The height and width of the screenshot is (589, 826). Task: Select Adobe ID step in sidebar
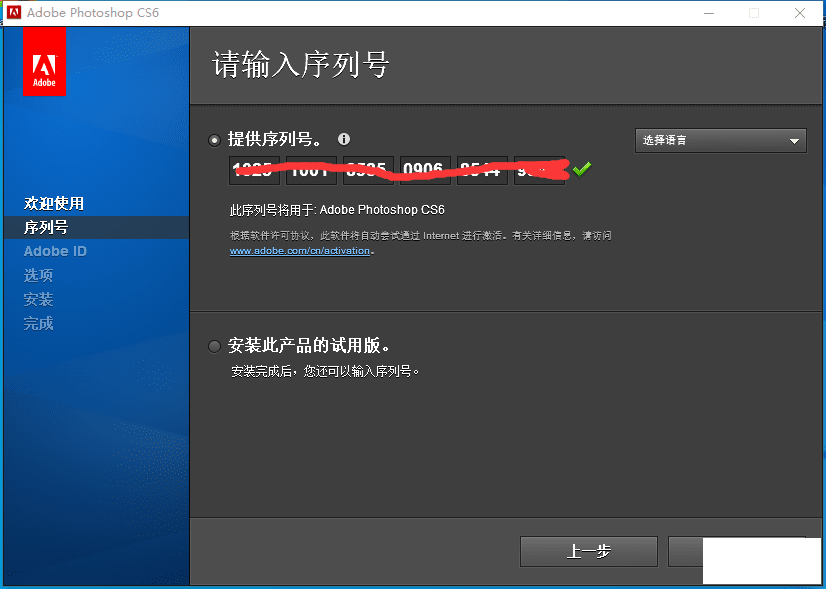(x=55, y=251)
